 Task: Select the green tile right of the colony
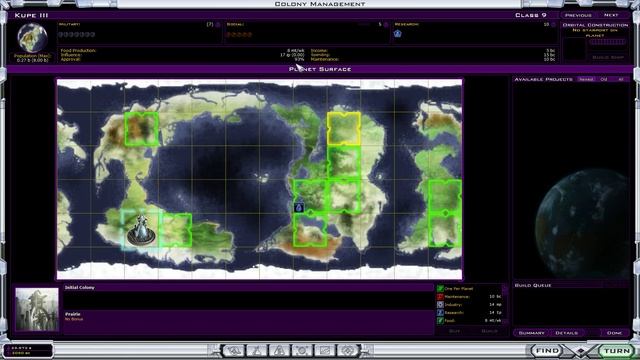175,230
